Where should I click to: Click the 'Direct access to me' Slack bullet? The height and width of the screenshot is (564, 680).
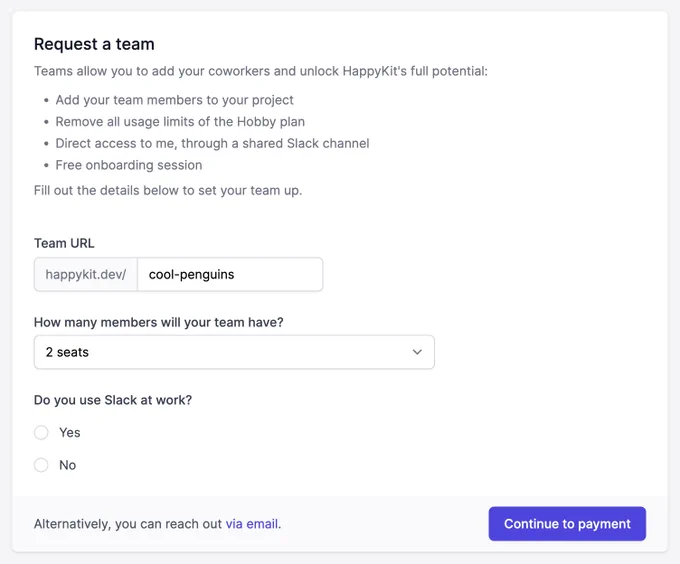click(x=212, y=143)
